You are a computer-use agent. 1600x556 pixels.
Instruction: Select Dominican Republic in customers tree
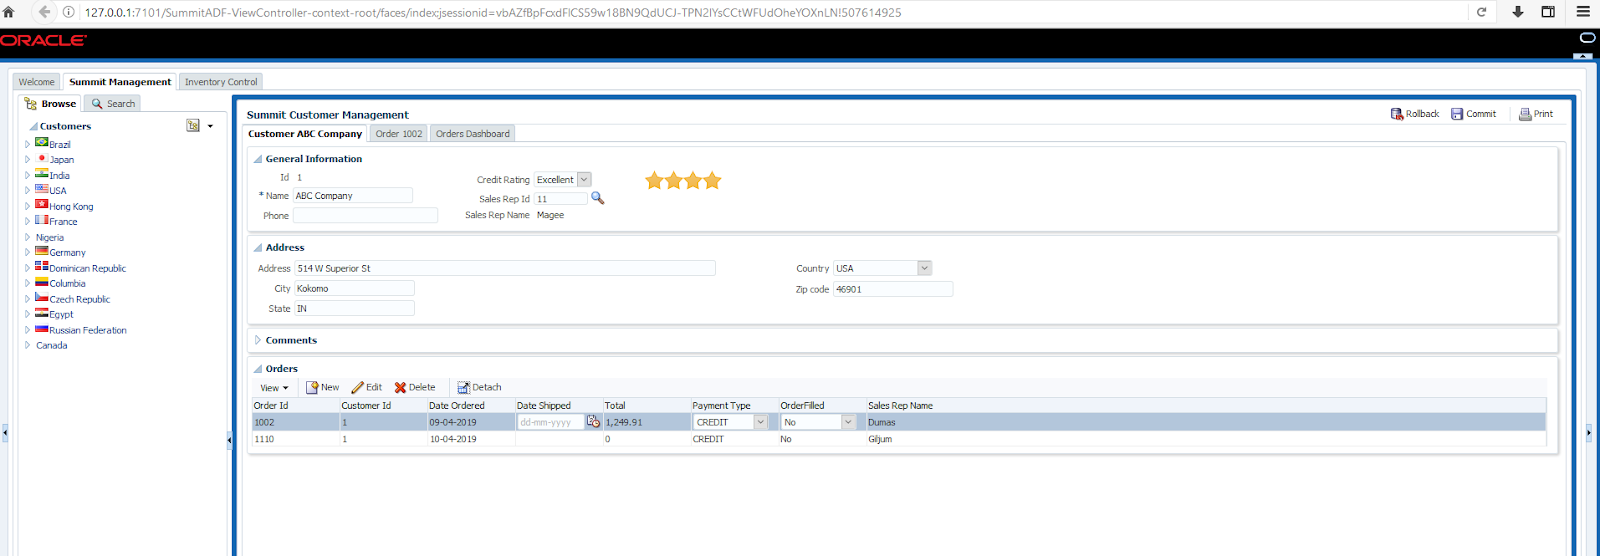tap(88, 268)
